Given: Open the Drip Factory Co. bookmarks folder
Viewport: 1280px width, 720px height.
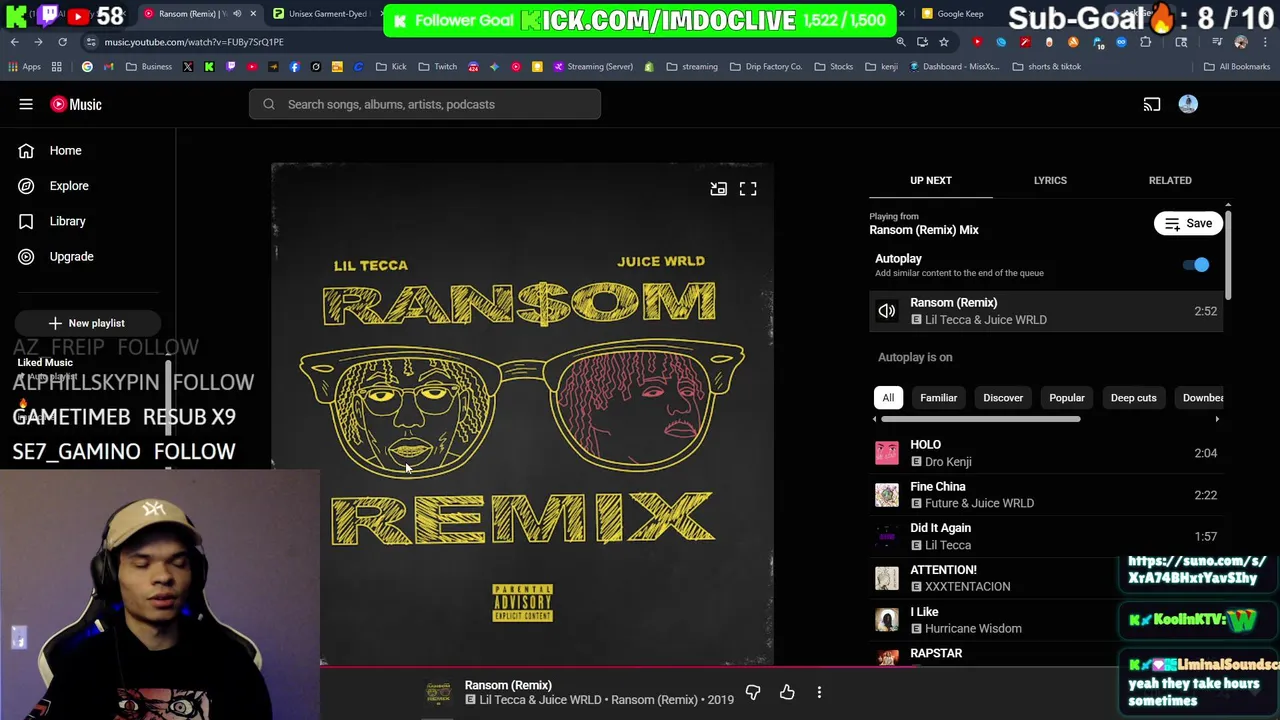Looking at the screenshot, I should pyautogui.click(x=766, y=67).
